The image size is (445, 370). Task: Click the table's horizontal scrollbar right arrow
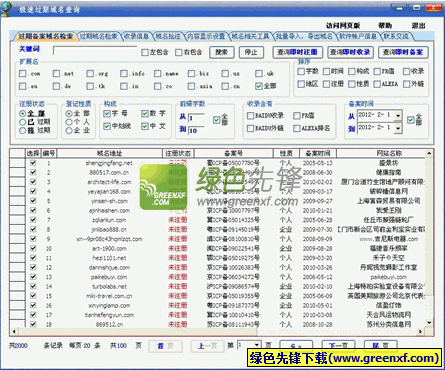coord(420,331)
